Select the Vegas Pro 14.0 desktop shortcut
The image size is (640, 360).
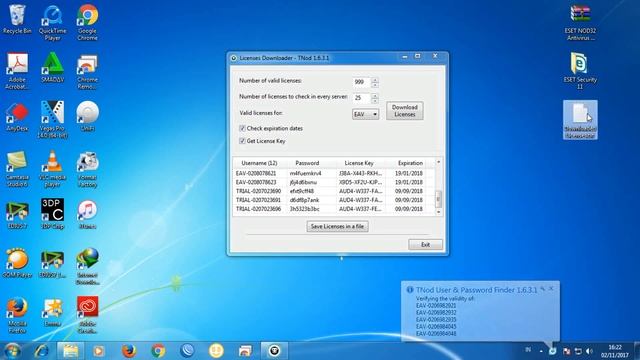click(x=53, y=120)
